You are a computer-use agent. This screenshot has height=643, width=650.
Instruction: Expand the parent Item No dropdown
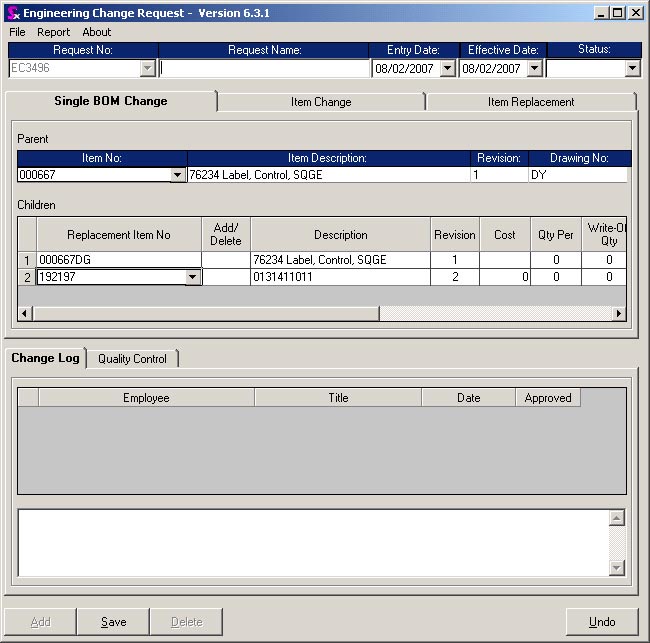point(178,175)
